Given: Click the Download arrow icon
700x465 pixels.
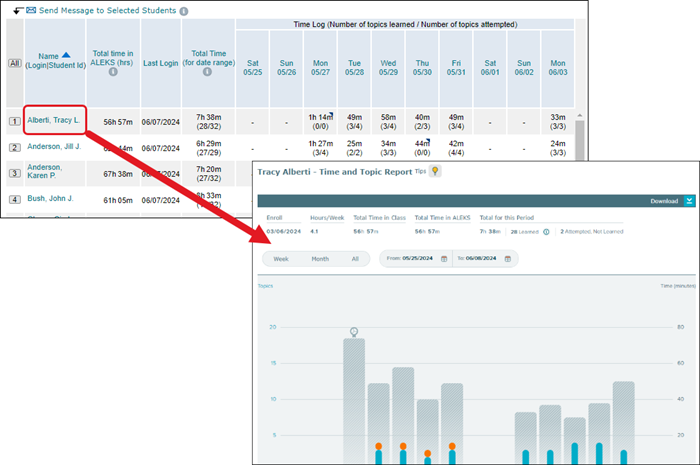Looking at the screenshot, I should click(688, 201).
